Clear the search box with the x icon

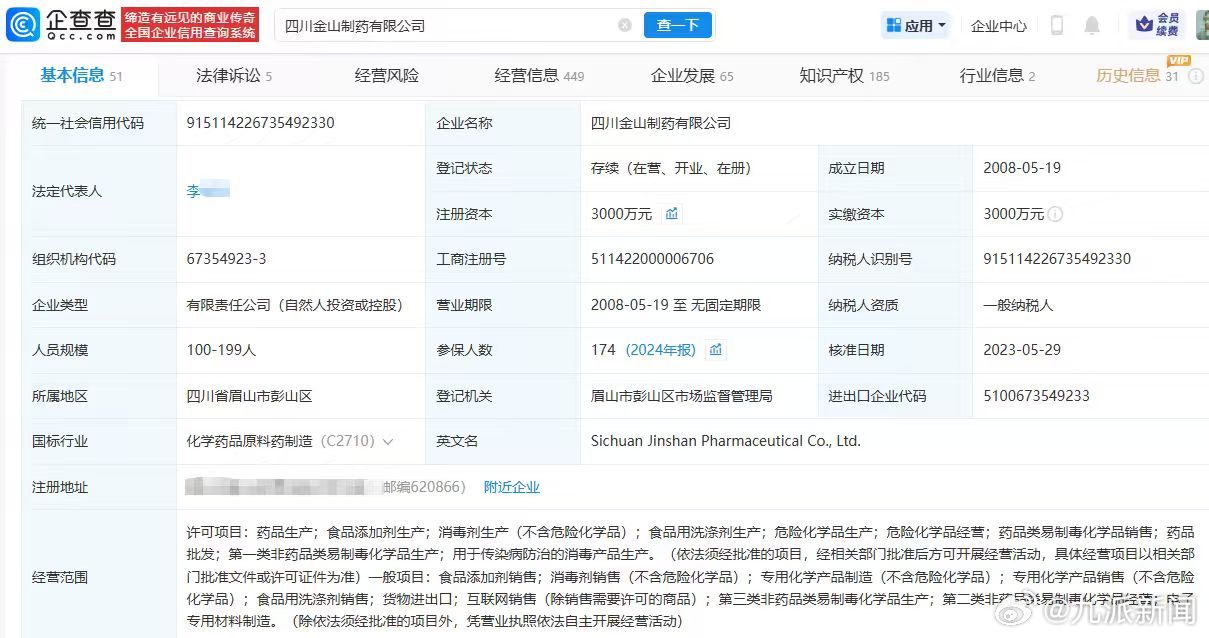pyautogui.click(x=626, y=24)
